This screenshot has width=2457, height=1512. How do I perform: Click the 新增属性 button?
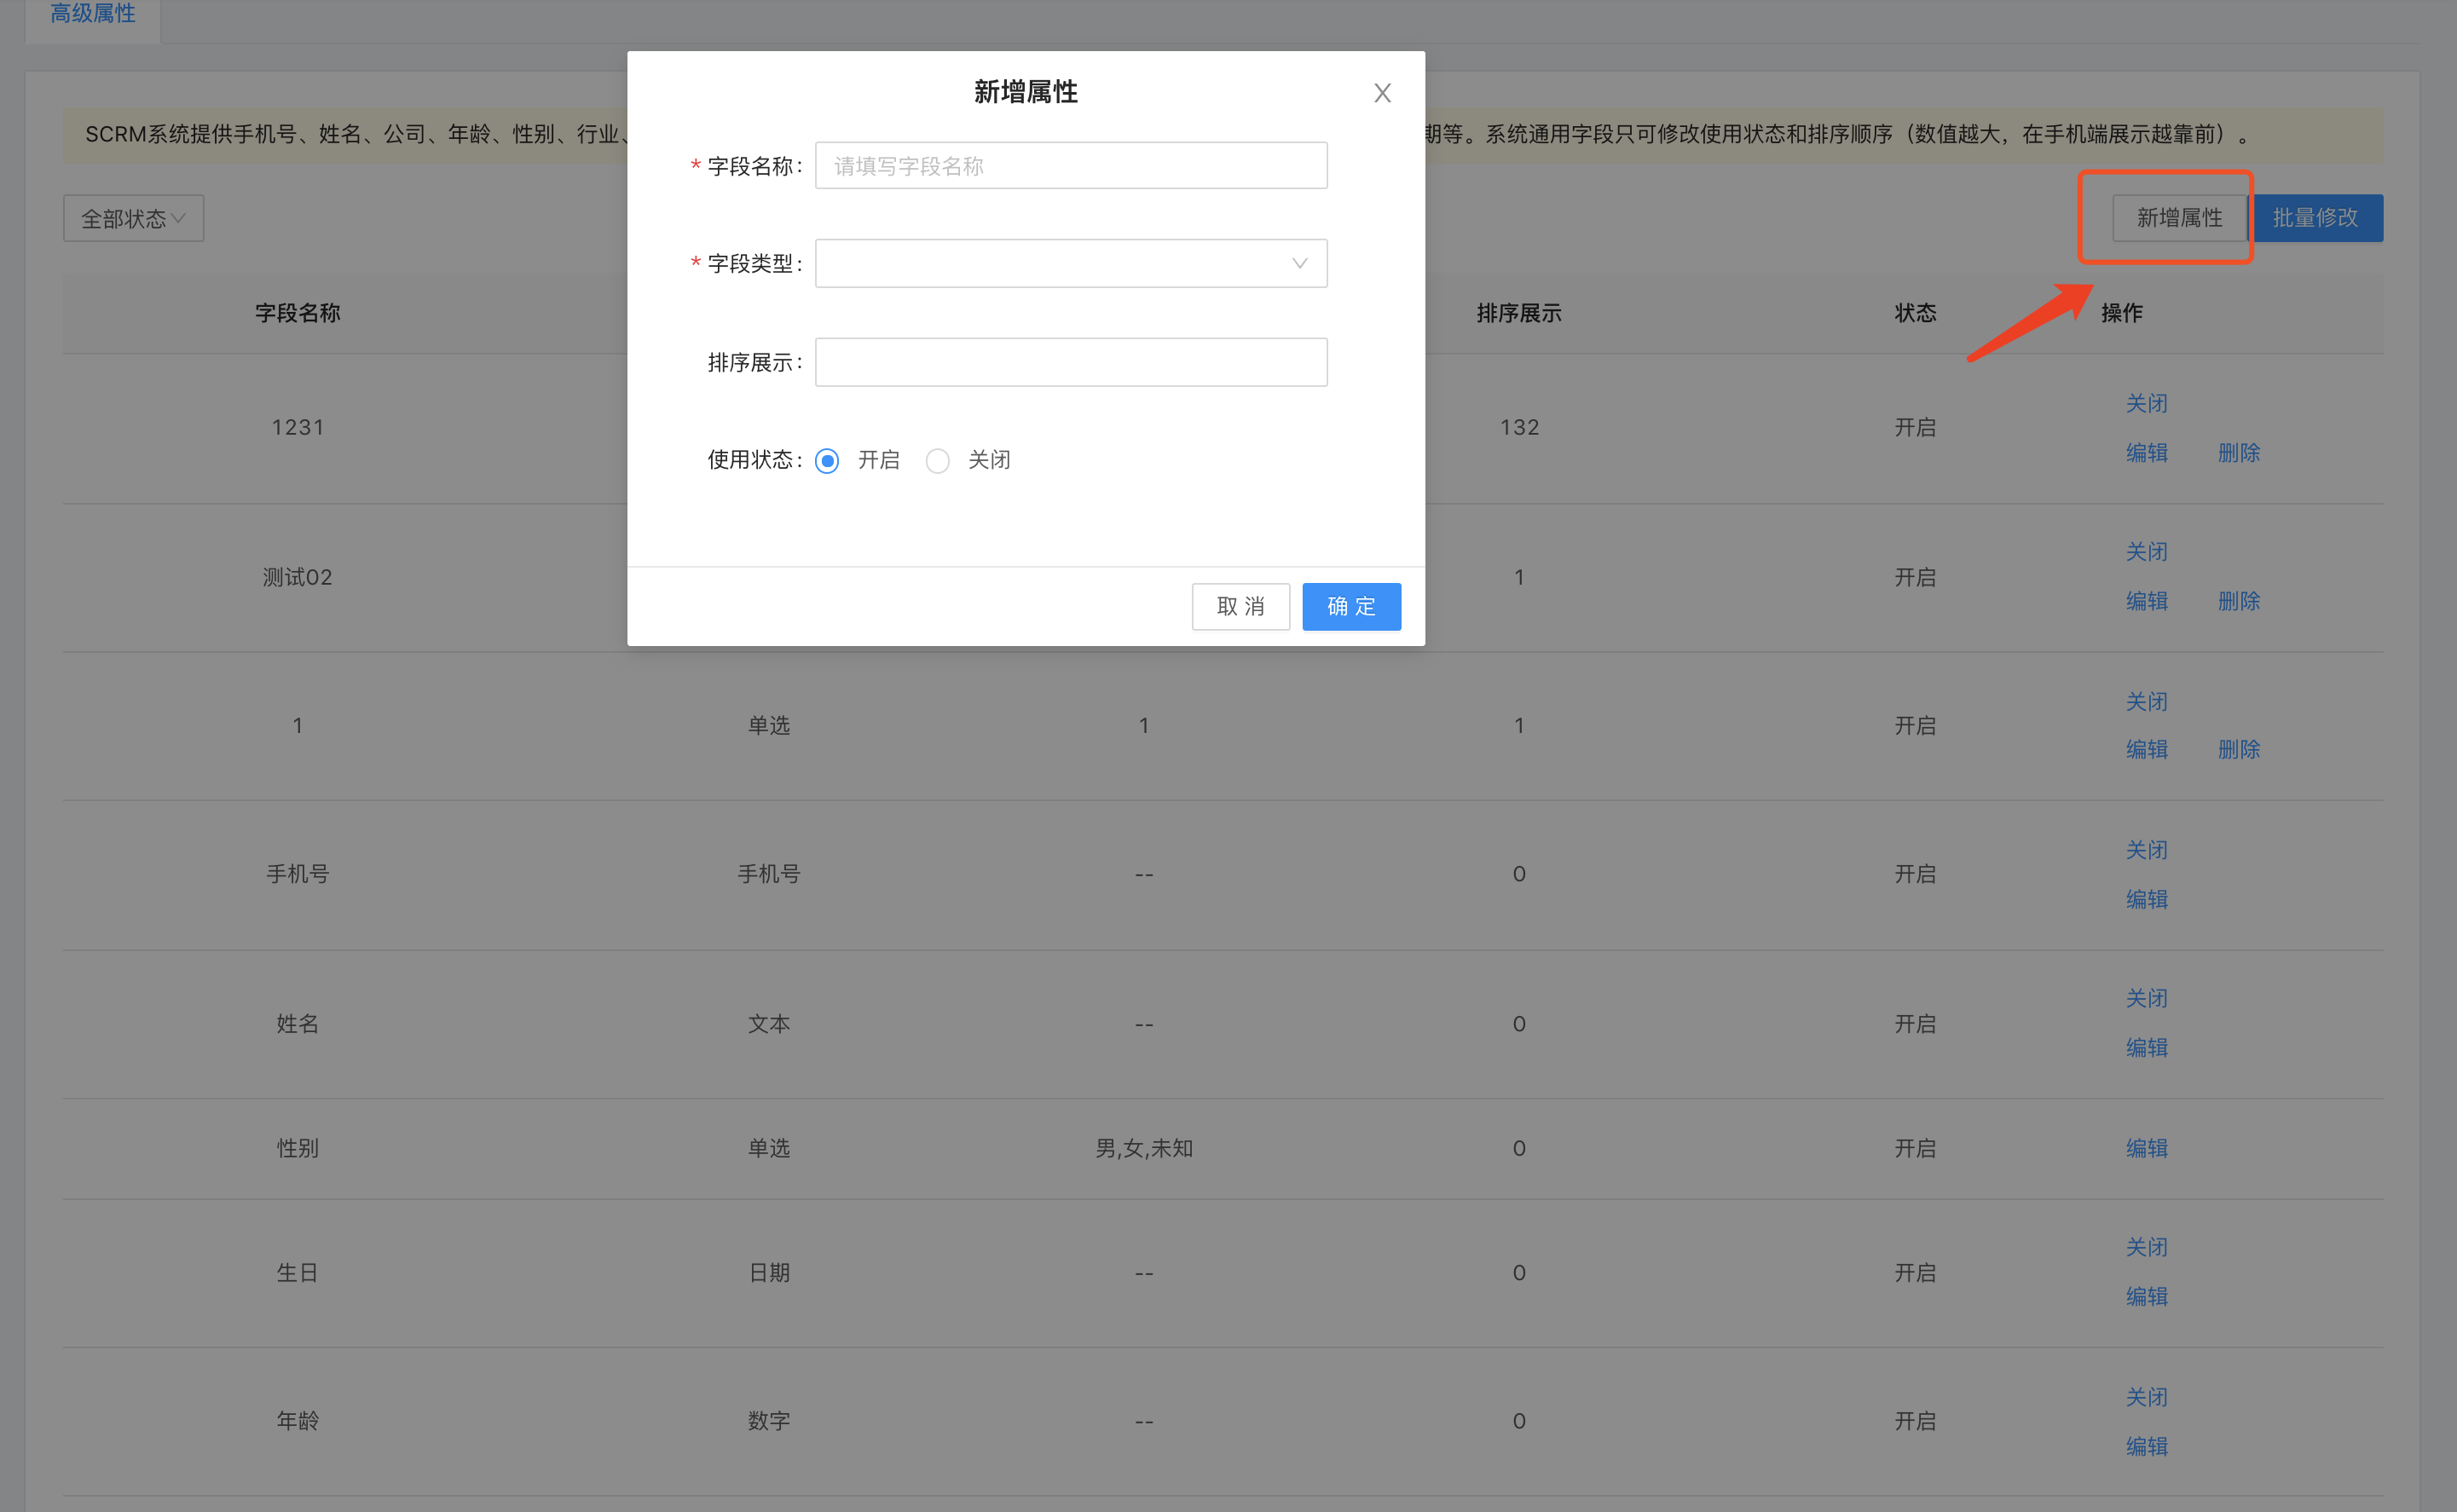pyautogui.click(x=2178, y=218)
